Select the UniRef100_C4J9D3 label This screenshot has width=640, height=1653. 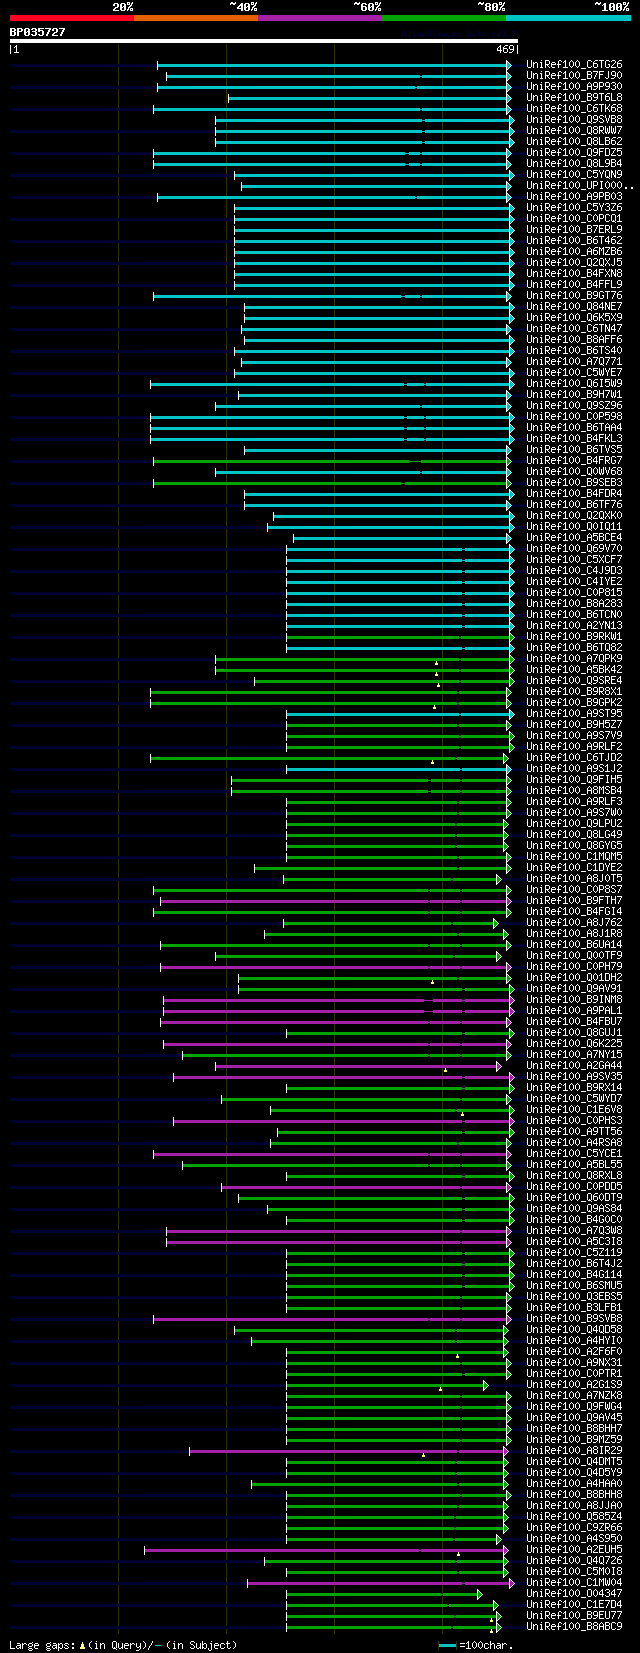coord(574,570)
